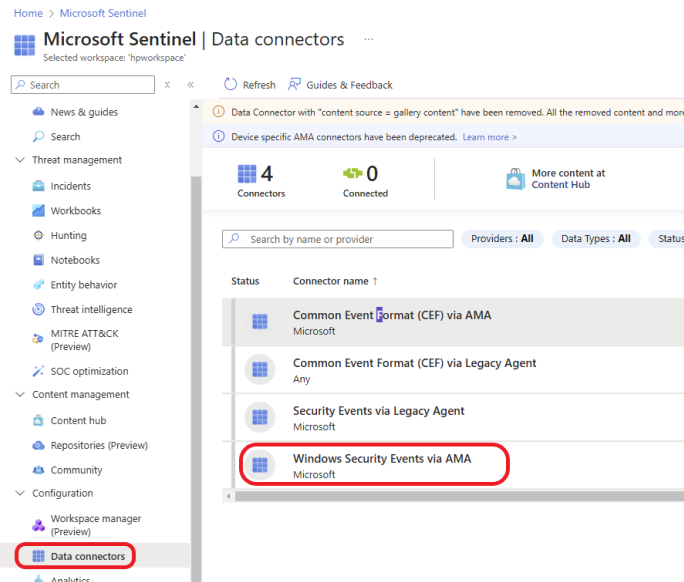Click the Status column header
The width and height of the screenshot is (684, 582).
(245, 281)
